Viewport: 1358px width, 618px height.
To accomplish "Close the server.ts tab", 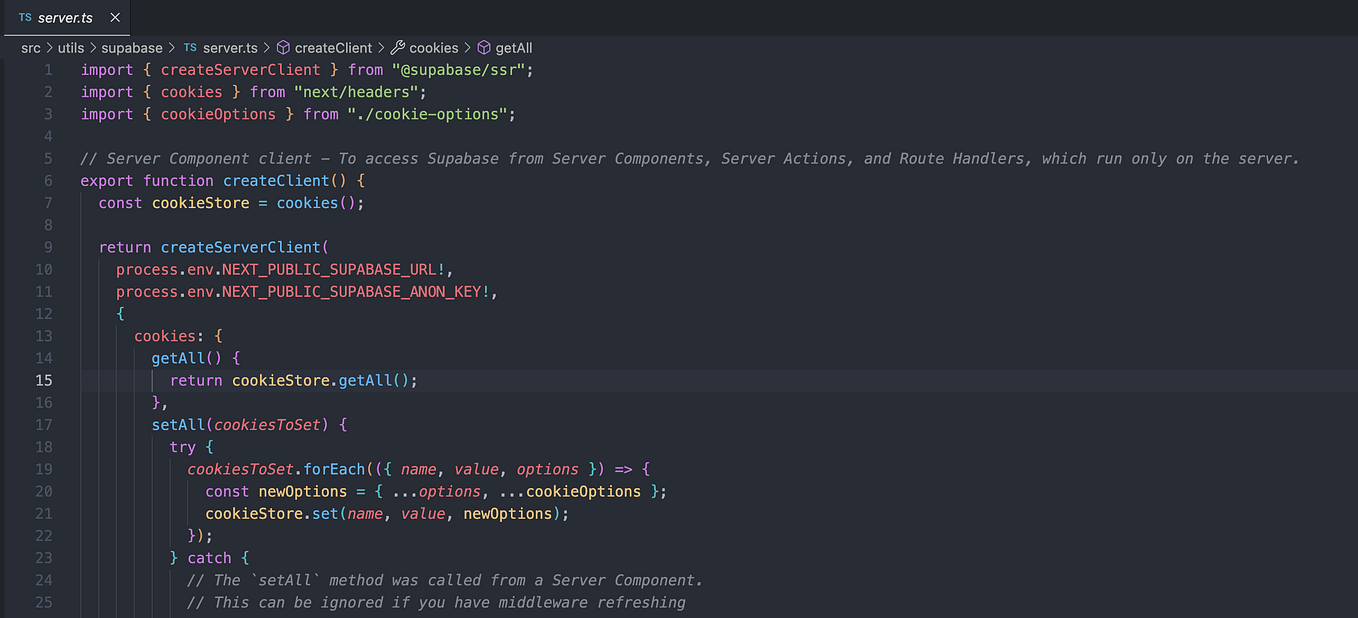I will pos(114,17).
